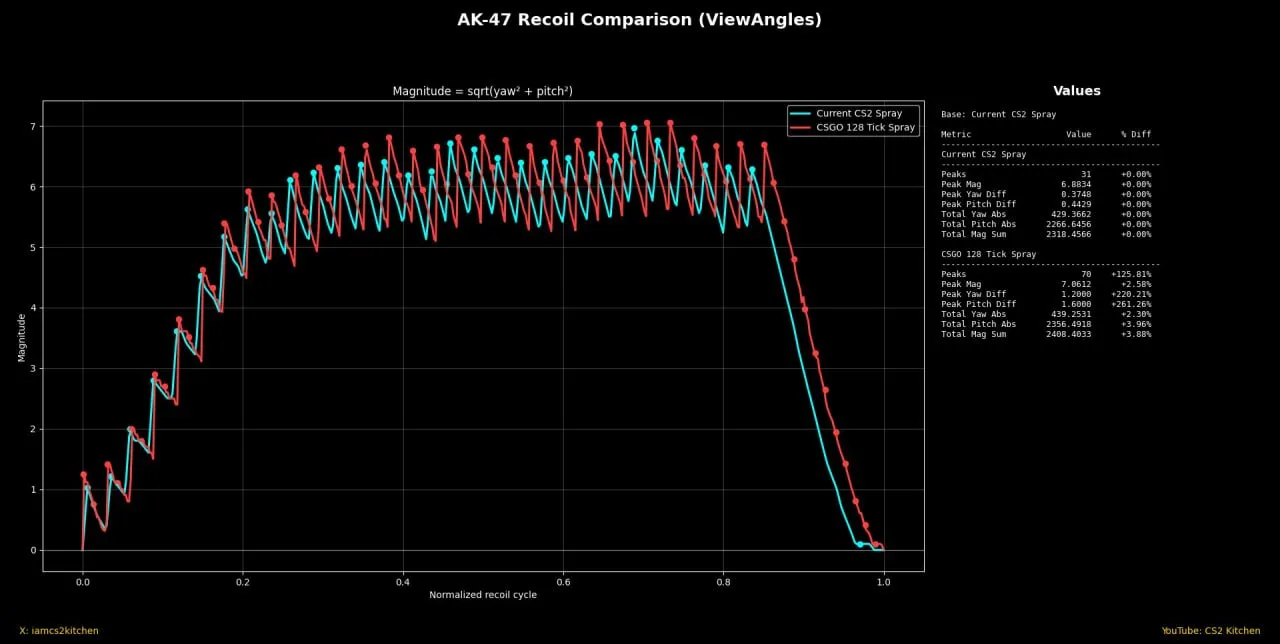Click the y-axis tick label '4'
Image resolution: width=1280 pixels, height=644 pixels.
tap(33, 308)
